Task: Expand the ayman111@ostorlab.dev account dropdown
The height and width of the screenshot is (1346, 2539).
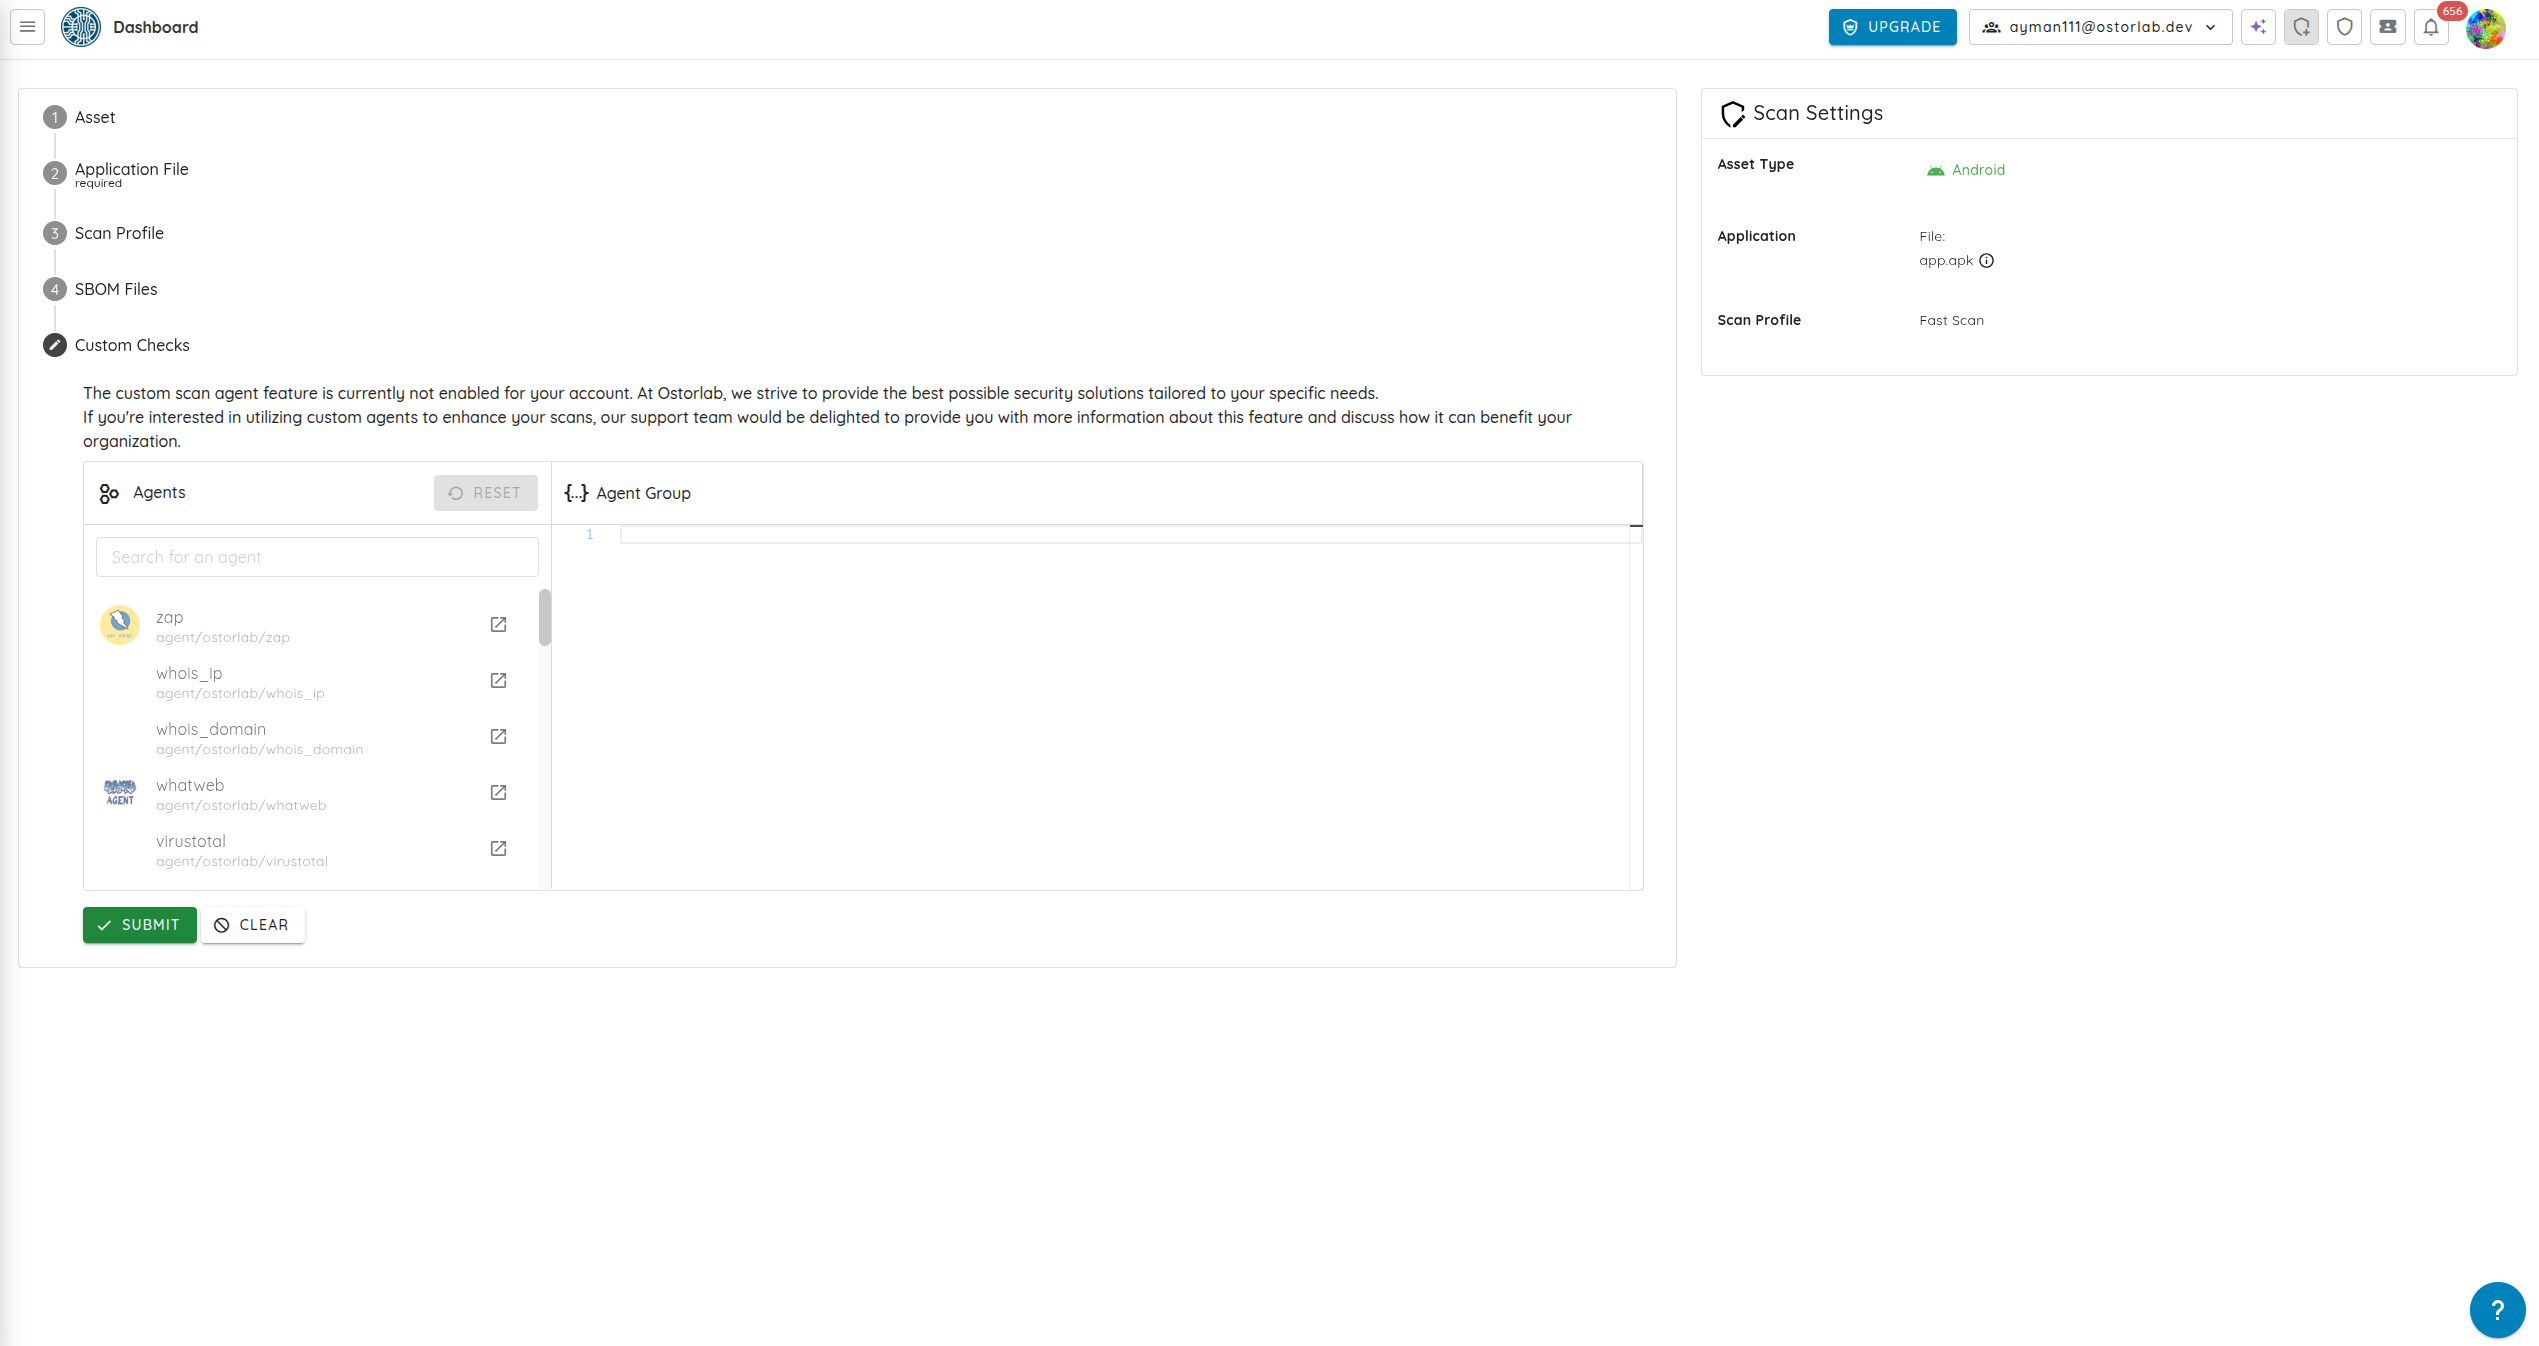Action: coord(2099,27)
